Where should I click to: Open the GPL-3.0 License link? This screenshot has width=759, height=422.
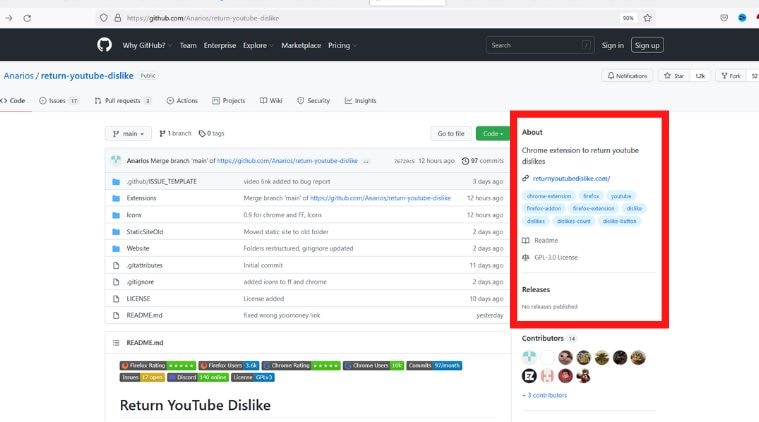point(550,257)
